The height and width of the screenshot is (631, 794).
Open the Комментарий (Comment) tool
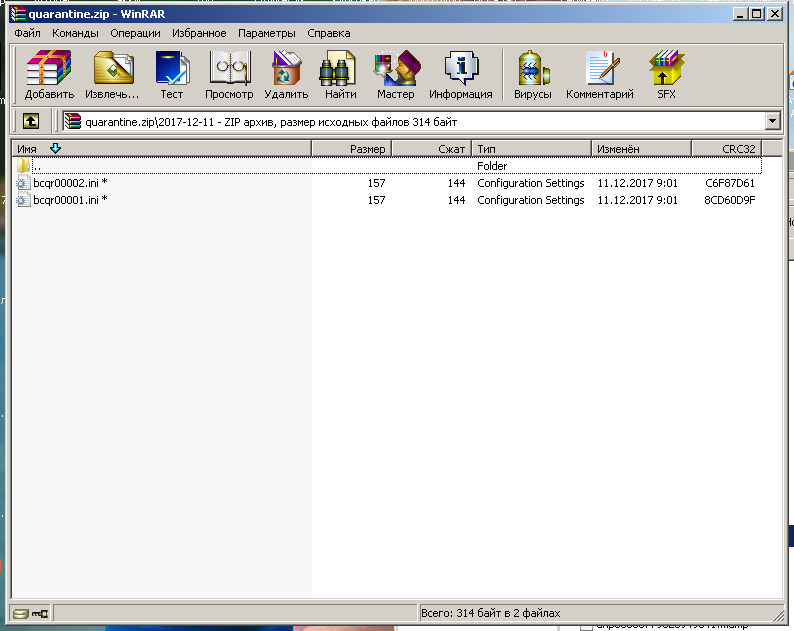tap(599, 75)
